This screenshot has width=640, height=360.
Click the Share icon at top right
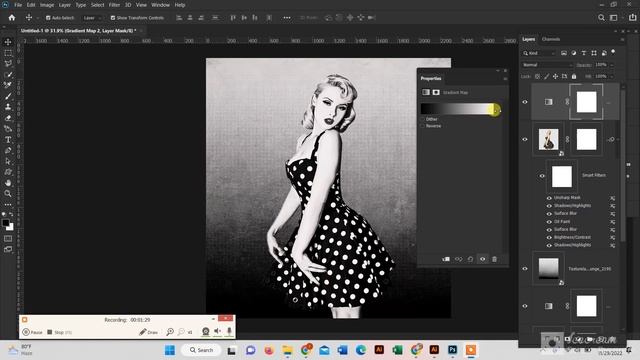[632, 18]
